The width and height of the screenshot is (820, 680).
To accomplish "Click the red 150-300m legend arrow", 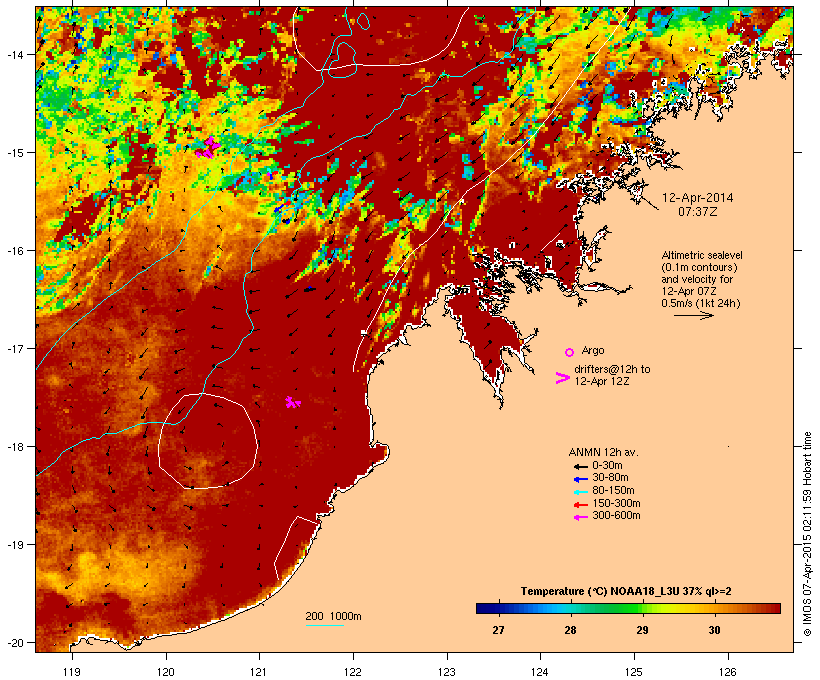I will pos(580,505).
